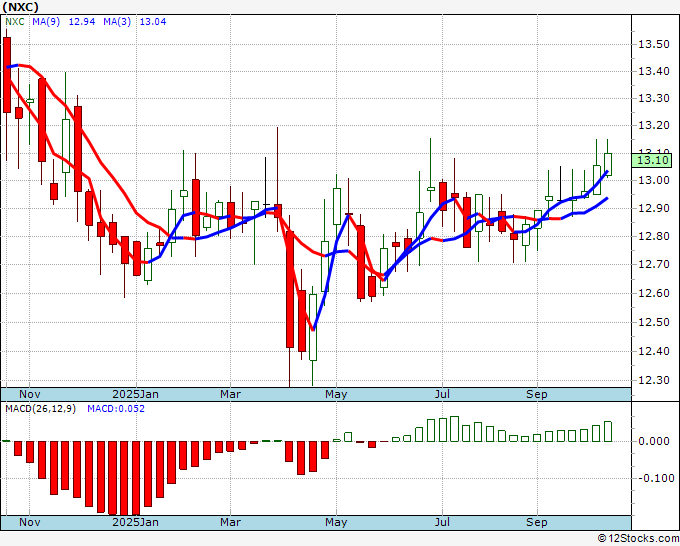The width and height of the screenshot is (680, 546).
Task: Click the 0.000 MACD axis label
Action: tap(652, 441)
